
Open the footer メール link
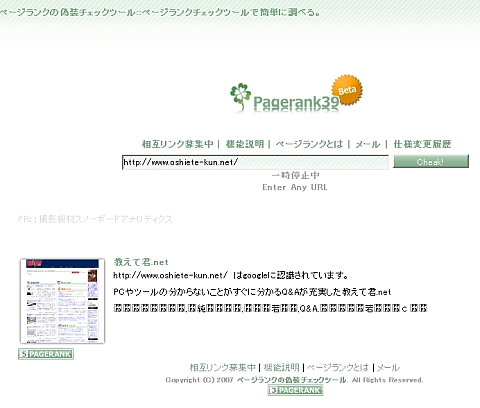point(388,367)
